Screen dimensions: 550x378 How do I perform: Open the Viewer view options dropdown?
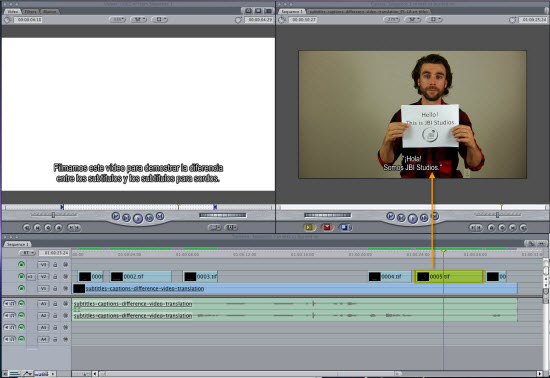(160, 20)
